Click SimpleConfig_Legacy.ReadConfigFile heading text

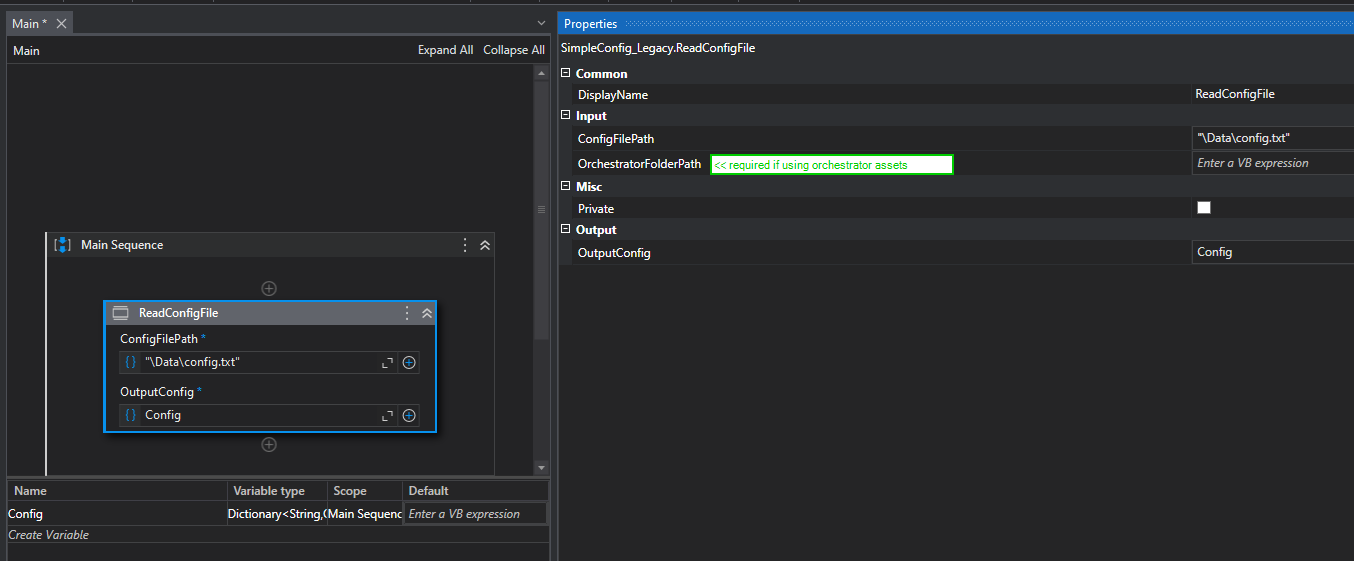tap(658, 48)
